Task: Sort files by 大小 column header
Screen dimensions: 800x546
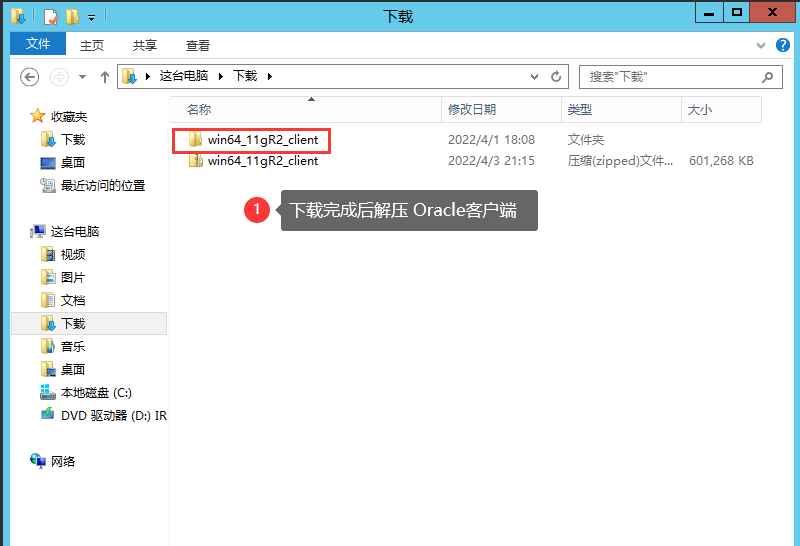Action: [x=721, y=109]
